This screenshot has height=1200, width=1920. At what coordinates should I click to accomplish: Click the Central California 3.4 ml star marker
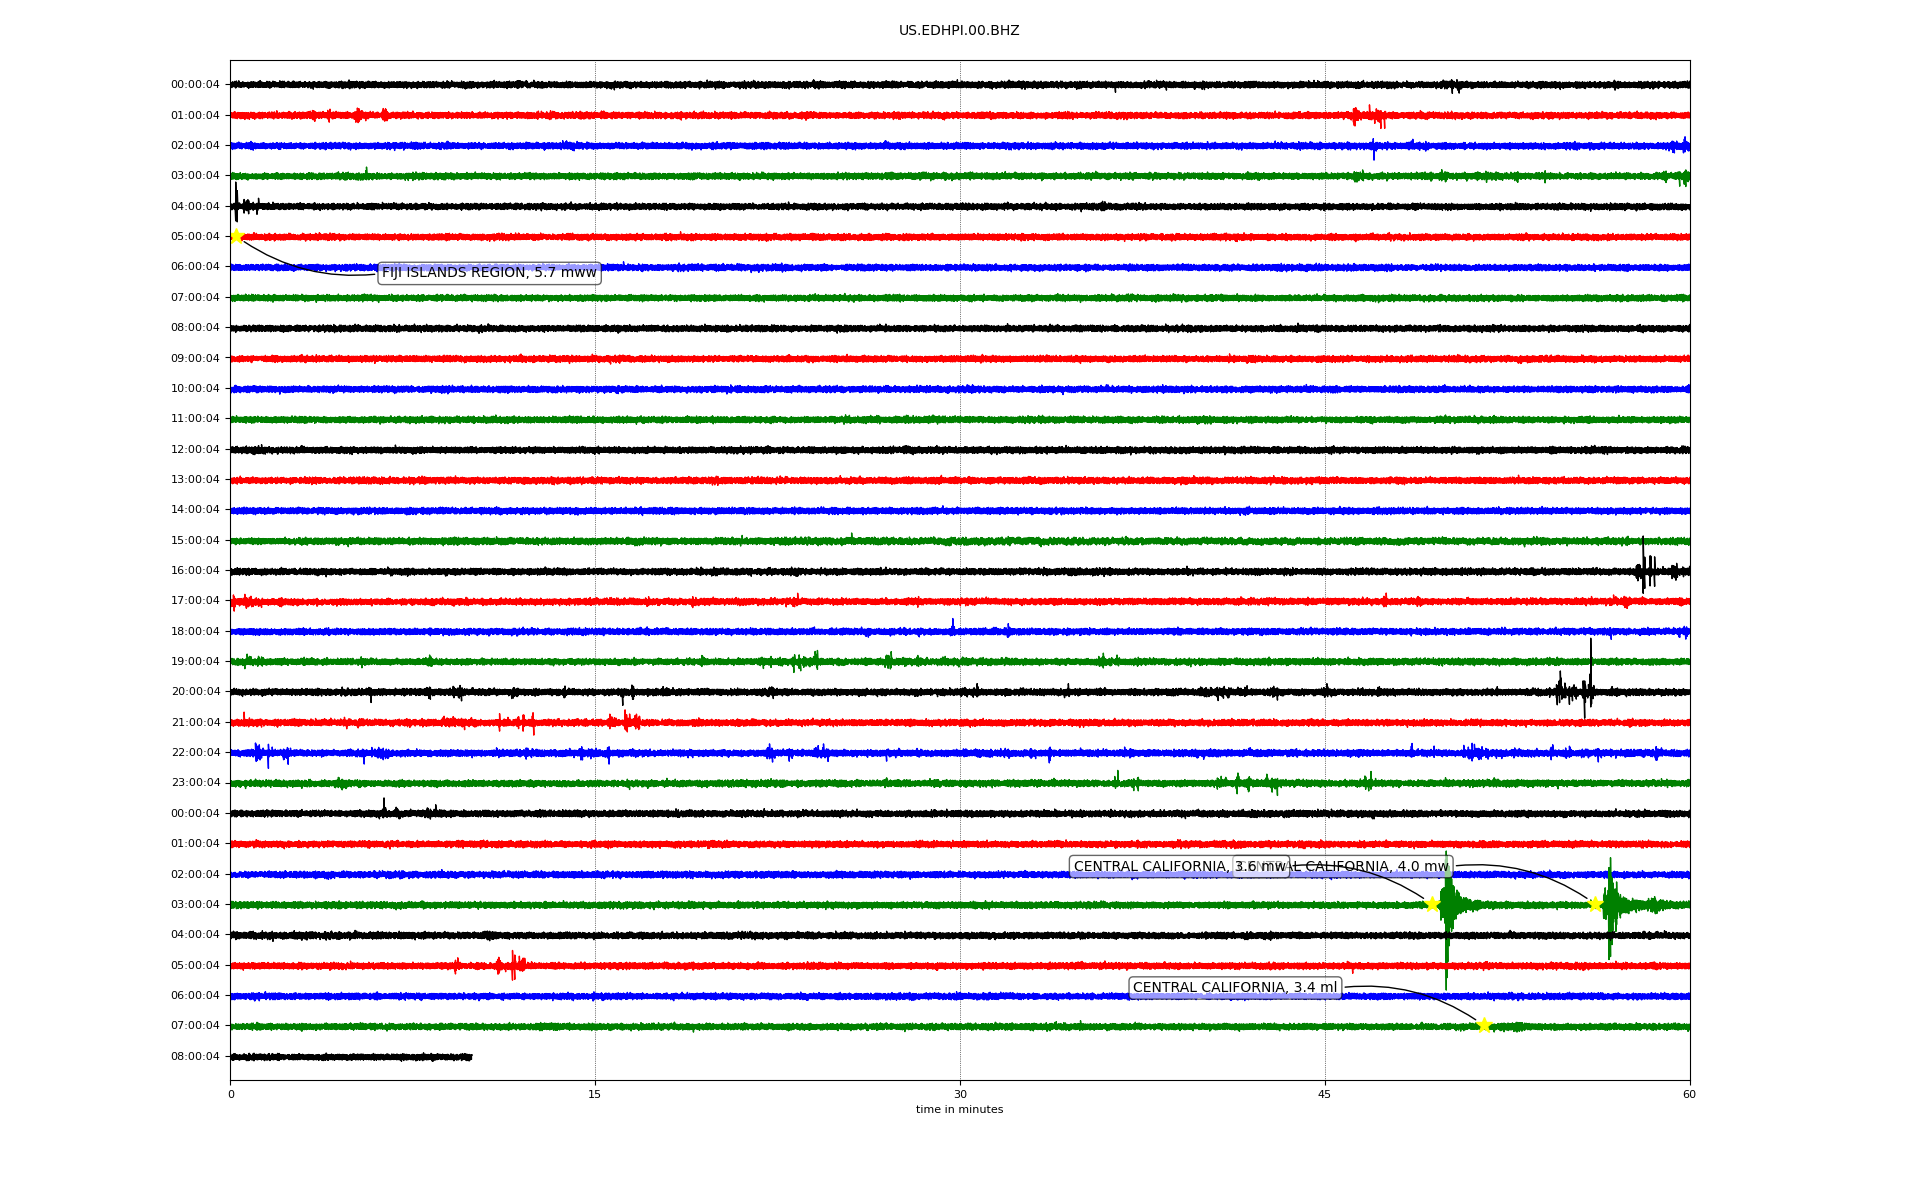(x=1484, y=1025)
